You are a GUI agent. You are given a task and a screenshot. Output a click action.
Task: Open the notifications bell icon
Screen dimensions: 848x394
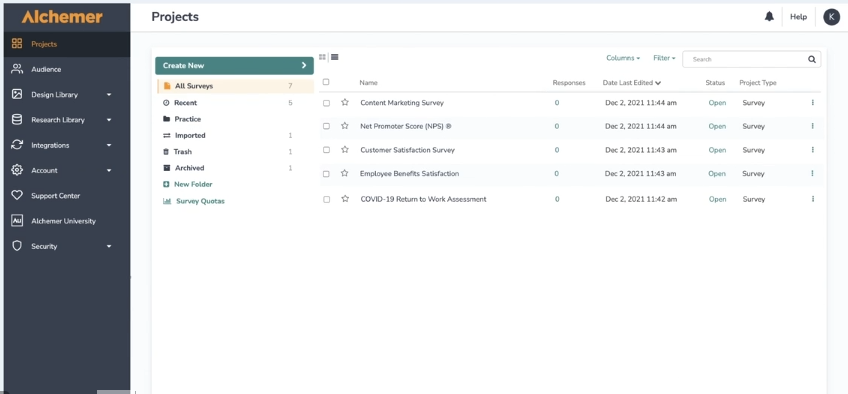click(x=769, y=17)
